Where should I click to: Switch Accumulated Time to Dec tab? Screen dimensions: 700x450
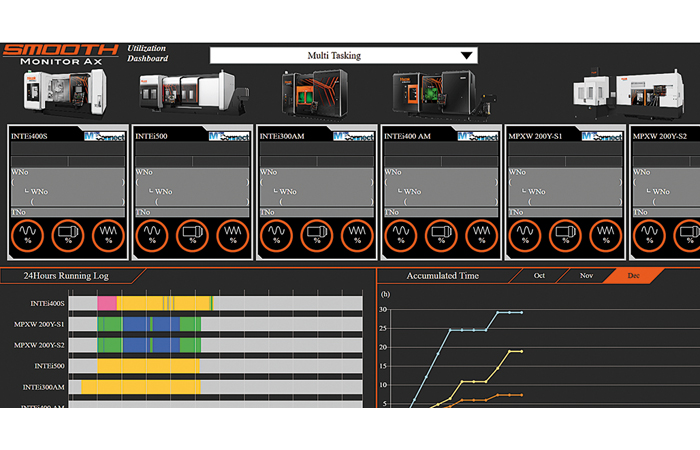click(633, 275)
